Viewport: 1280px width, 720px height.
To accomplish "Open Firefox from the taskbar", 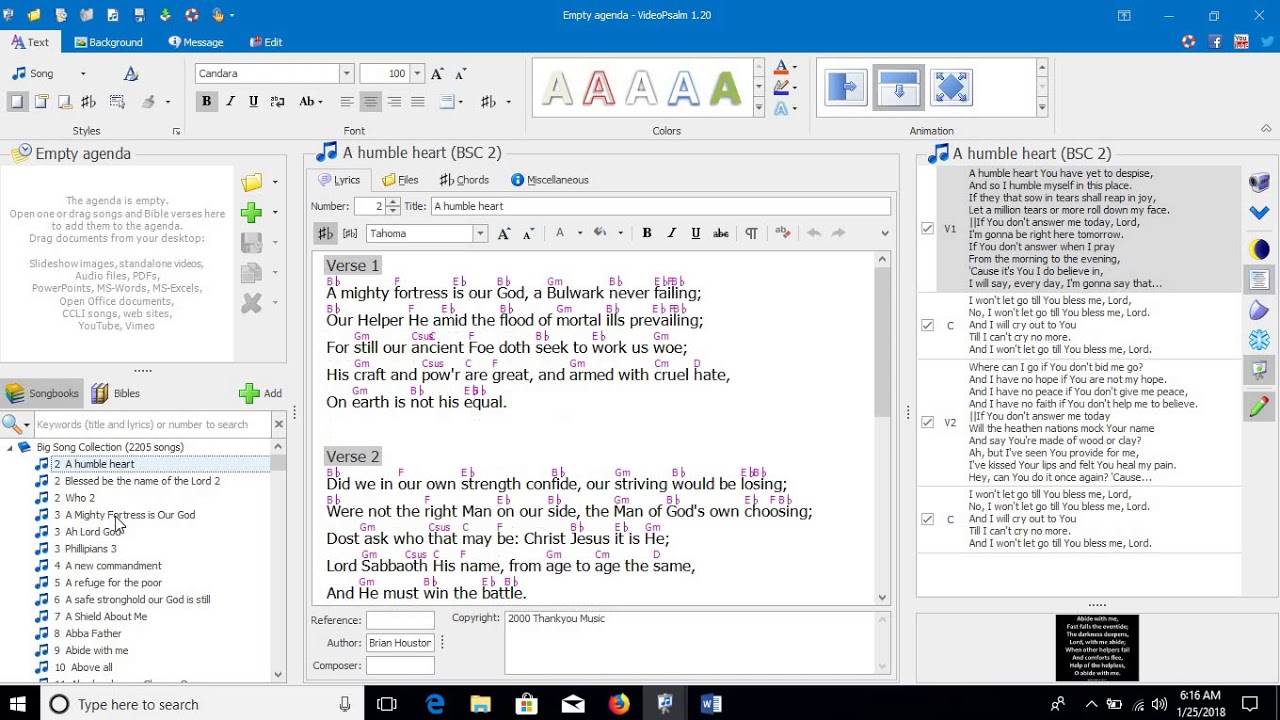I will coord(619,704).
